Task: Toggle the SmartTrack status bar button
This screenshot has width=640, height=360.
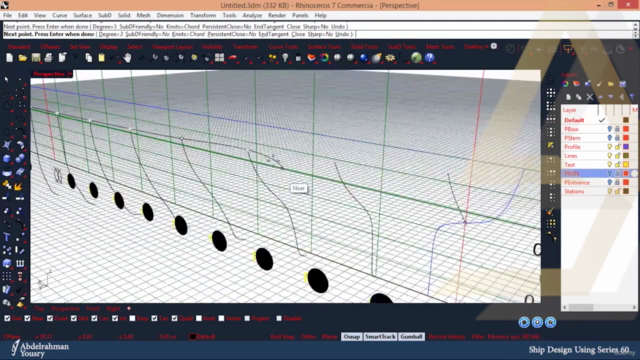Action: (x=380, y=337)
